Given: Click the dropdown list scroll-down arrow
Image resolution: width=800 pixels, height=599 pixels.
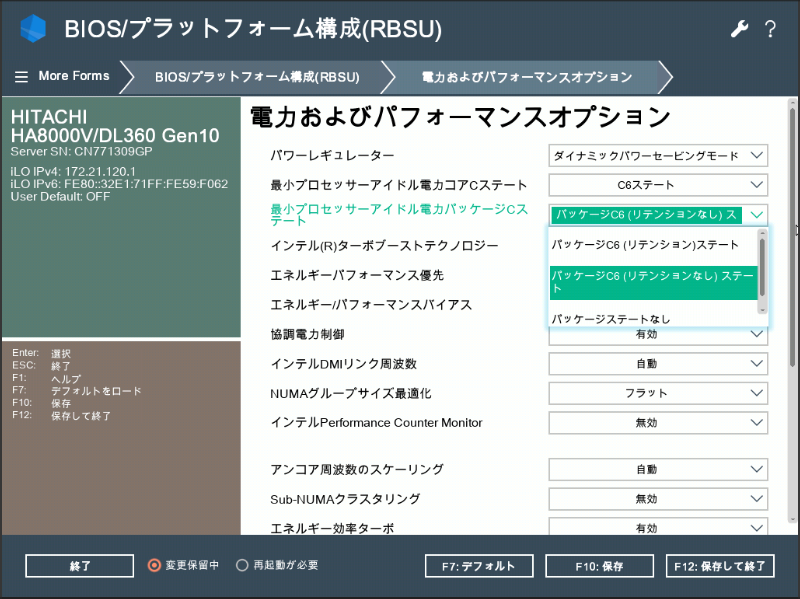Looking at the screenshot, I should [x=762, y=310].
